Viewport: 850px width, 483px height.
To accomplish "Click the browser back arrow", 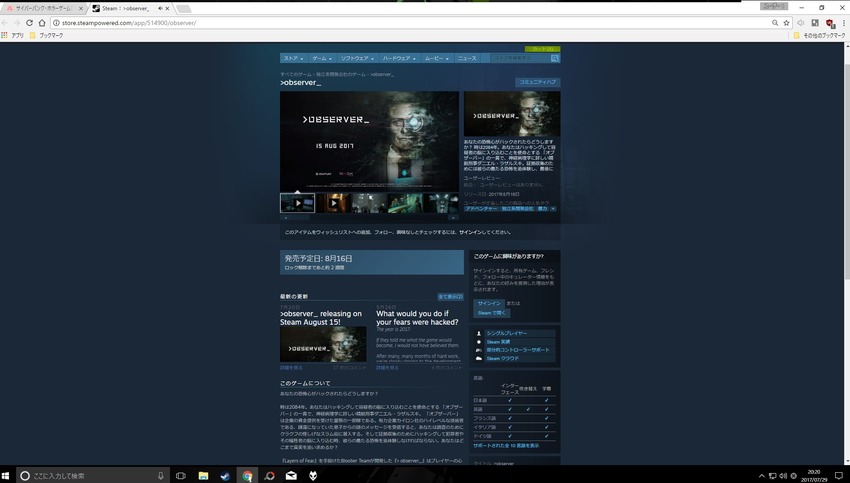I will 5,23.
